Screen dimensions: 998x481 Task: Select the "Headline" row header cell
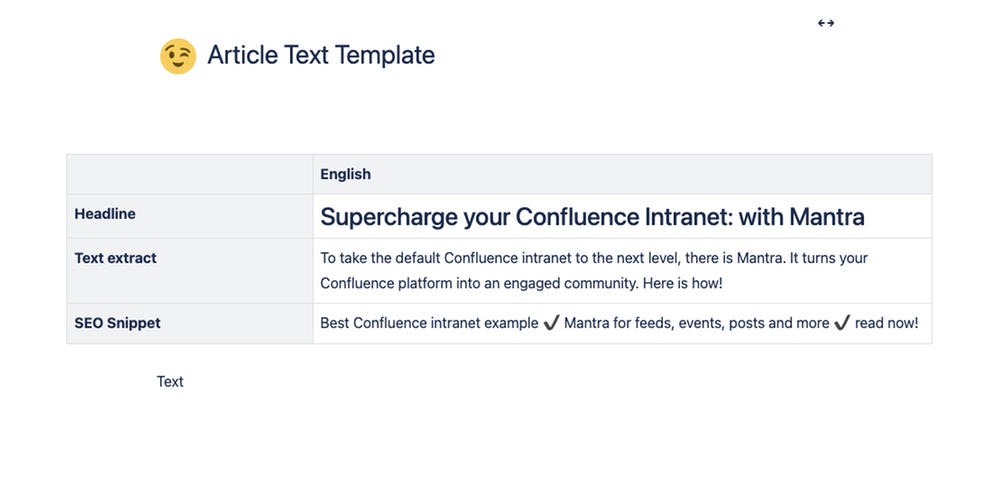(x=105, y=214)
